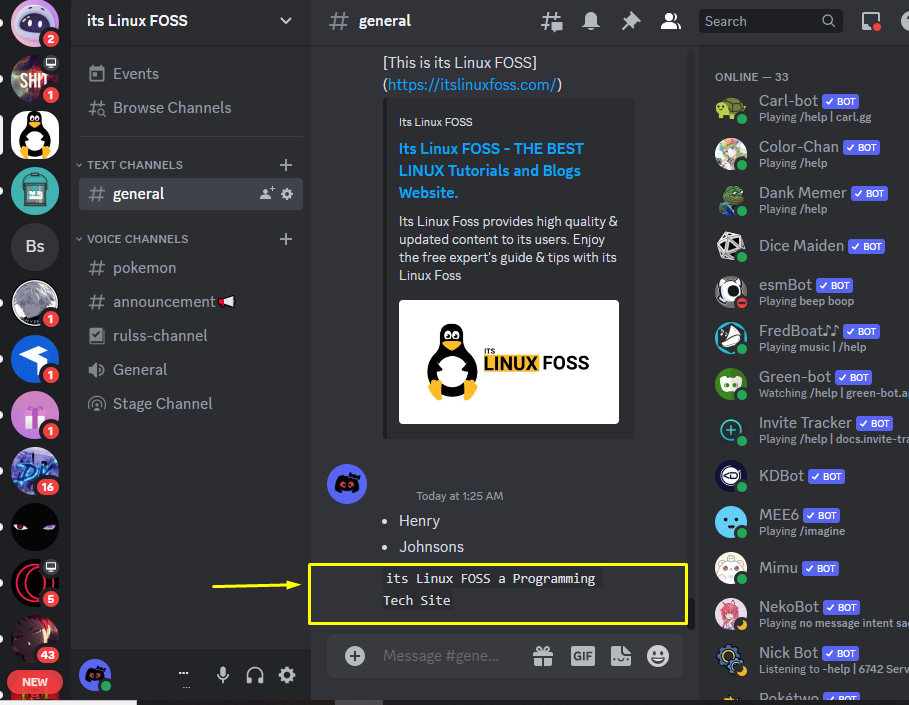Open embed title Its Linux FOSS link
The width and height of the screenshot is (909, 705).
tap(491, 170)
